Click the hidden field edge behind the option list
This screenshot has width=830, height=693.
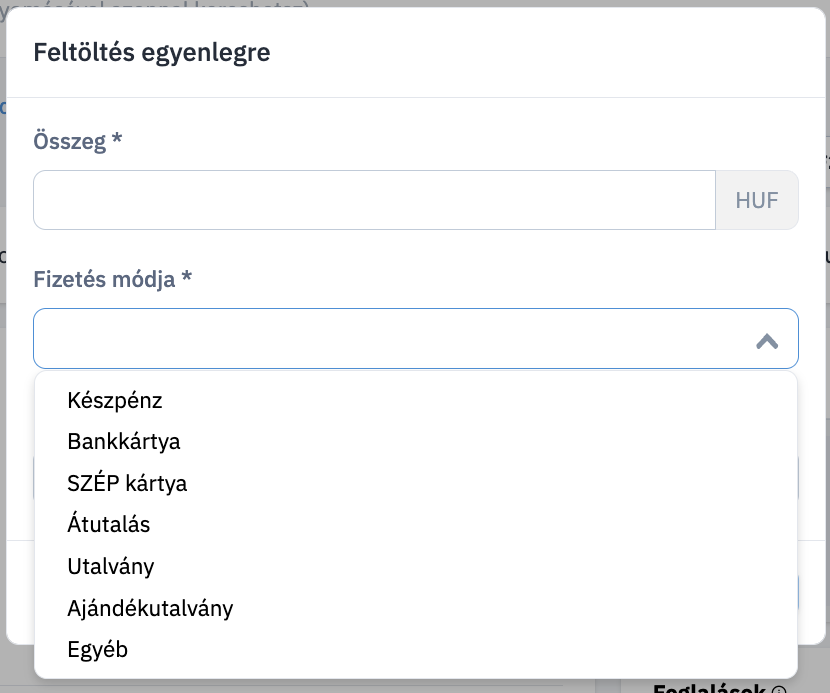(x=798, y=478)
